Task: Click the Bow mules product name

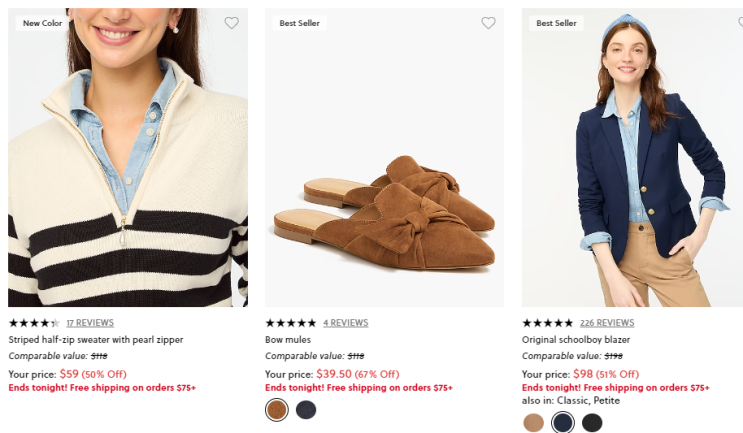Action: pos(288,340)
